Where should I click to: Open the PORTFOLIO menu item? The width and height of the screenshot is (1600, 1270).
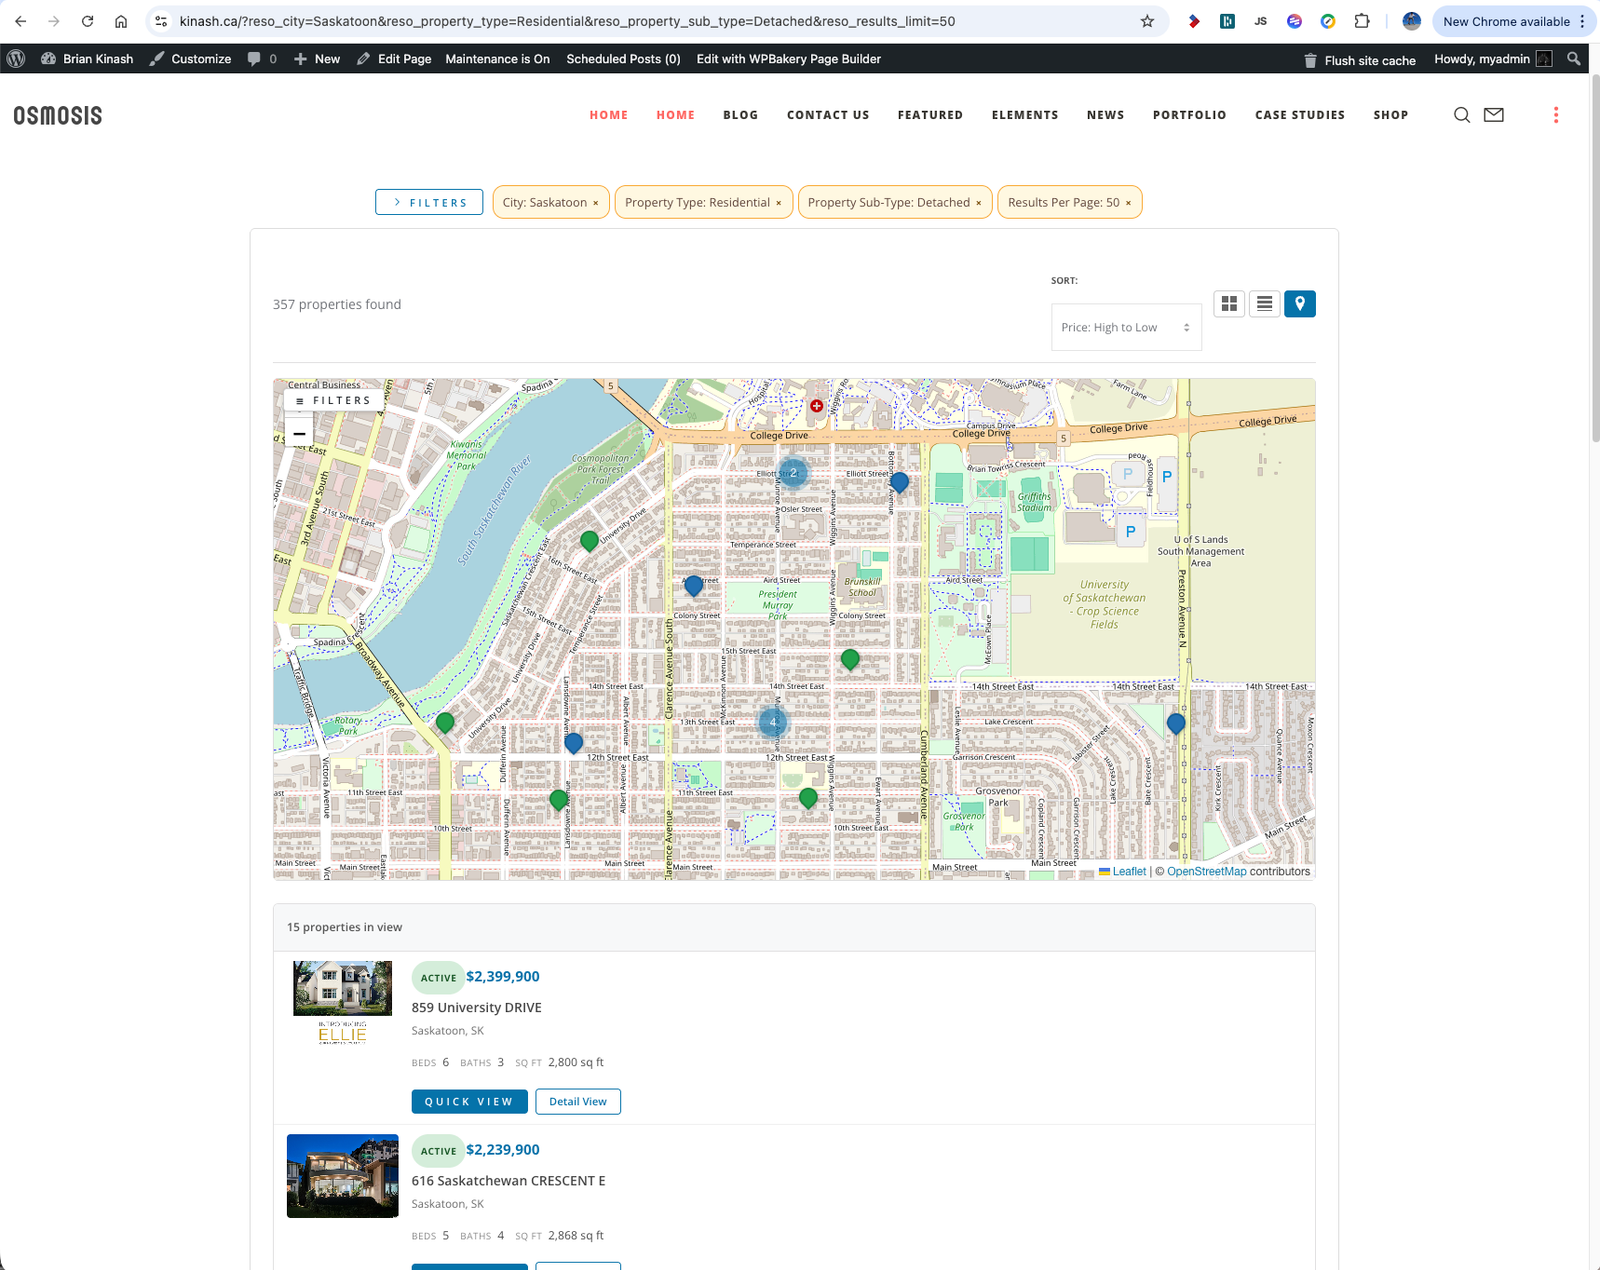[x=1189, y=115]
